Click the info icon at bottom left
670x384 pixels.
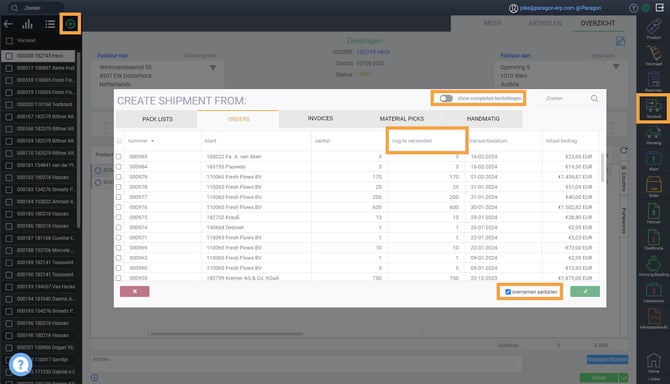click(94, 378)
